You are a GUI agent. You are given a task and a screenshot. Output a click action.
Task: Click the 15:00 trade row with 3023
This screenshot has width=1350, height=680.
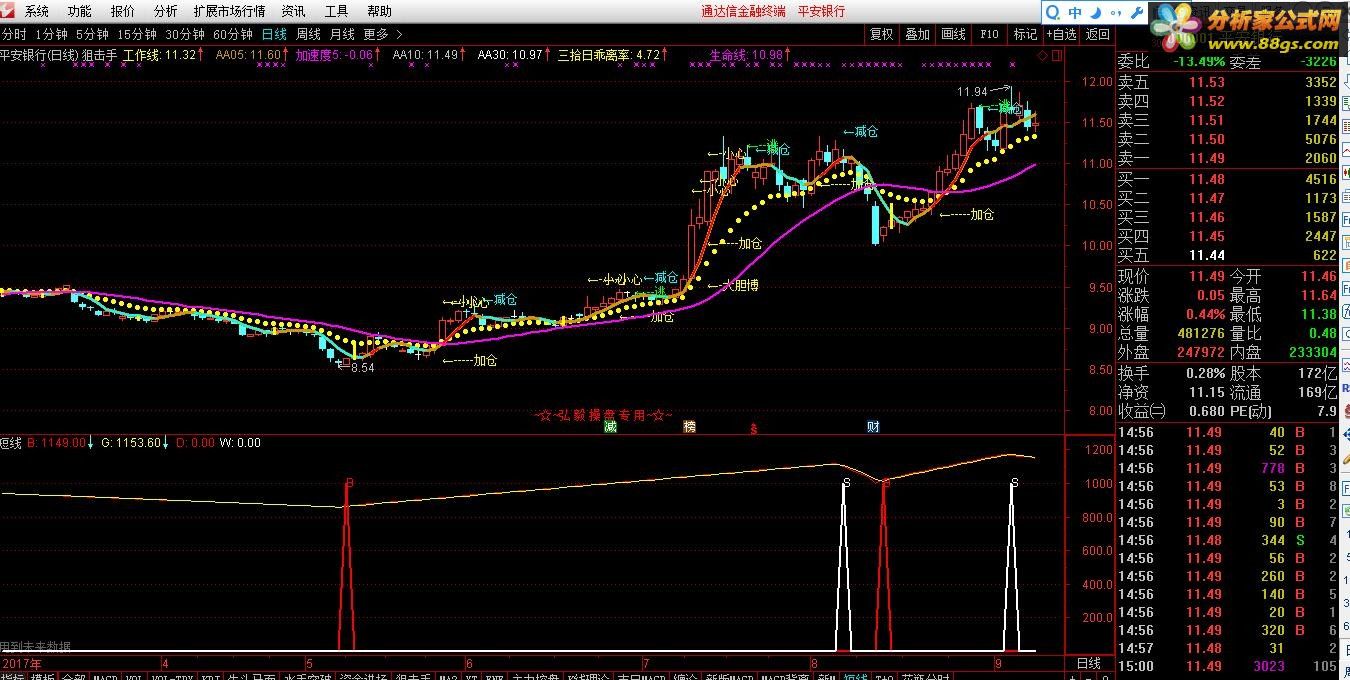pos(1227,666)
